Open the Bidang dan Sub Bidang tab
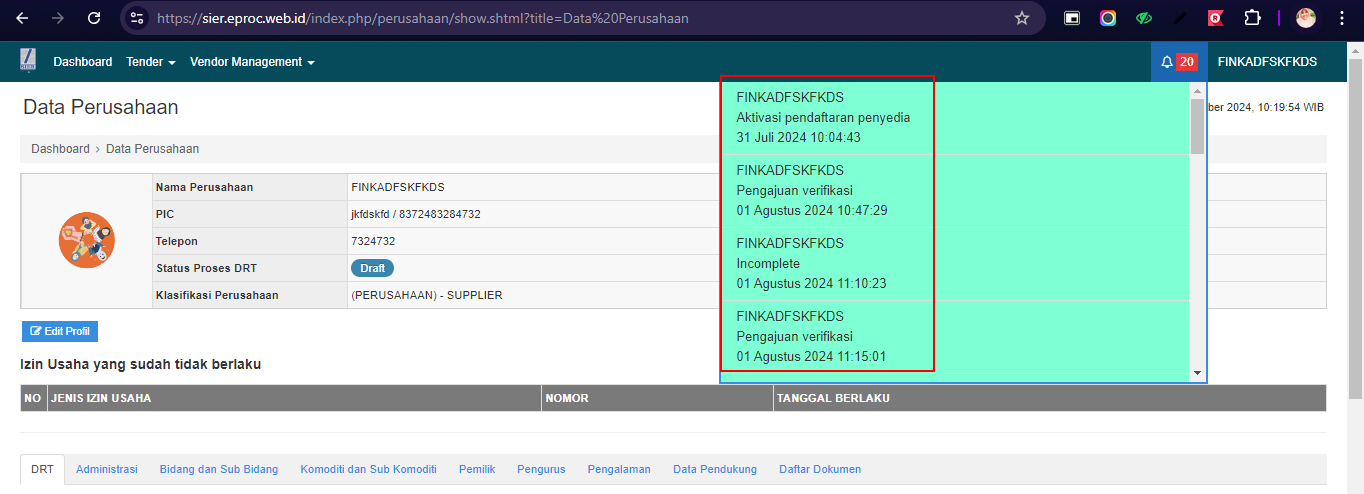The width and height of the screenshot is (1364, 494). [x=219, y=469]
